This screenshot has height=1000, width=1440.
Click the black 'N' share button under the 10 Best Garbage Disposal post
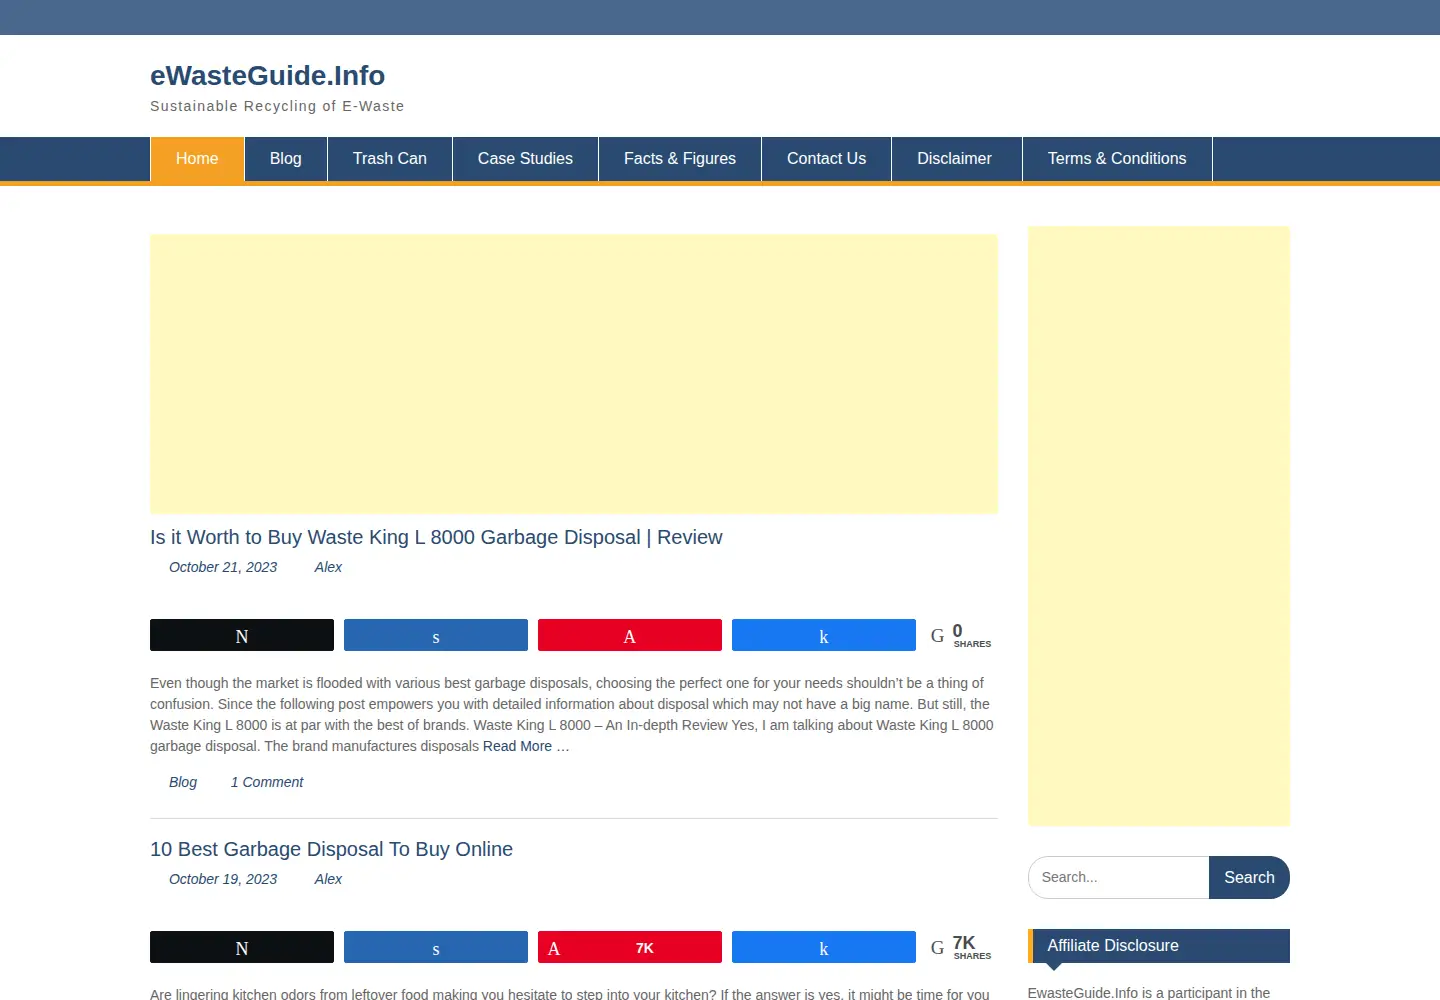(242, 947)
